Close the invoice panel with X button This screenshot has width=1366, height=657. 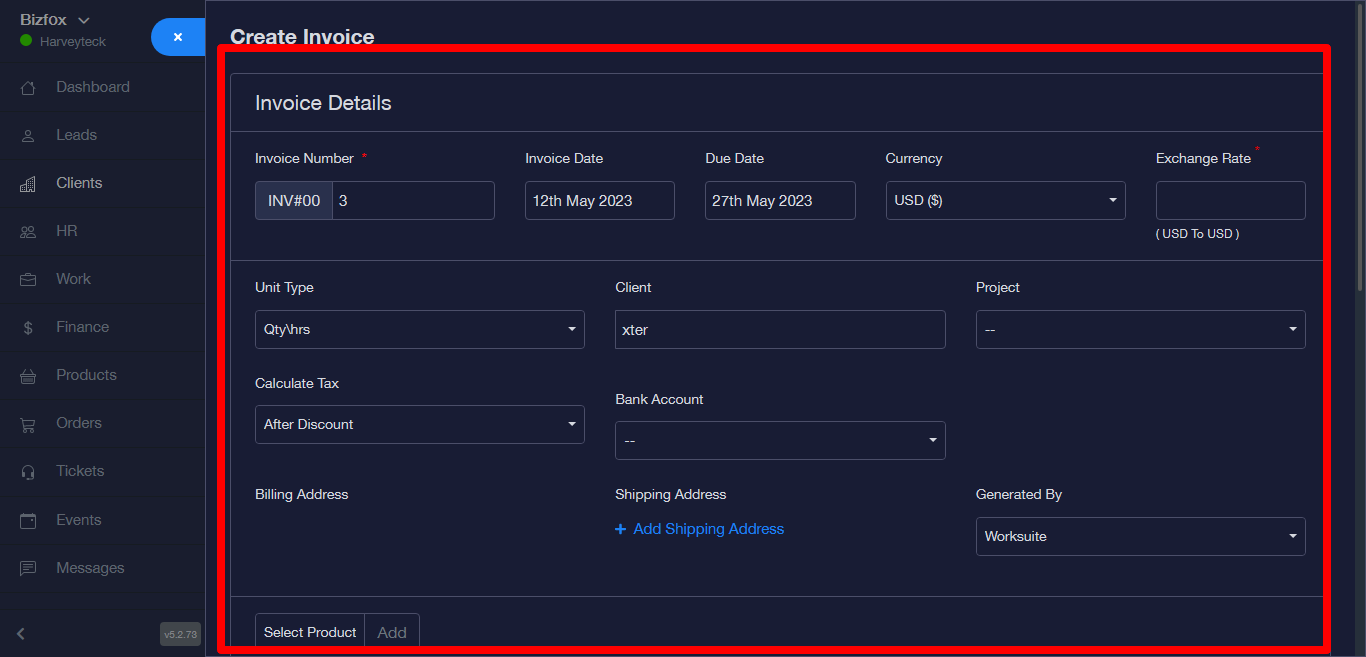(x=177, y=37)
